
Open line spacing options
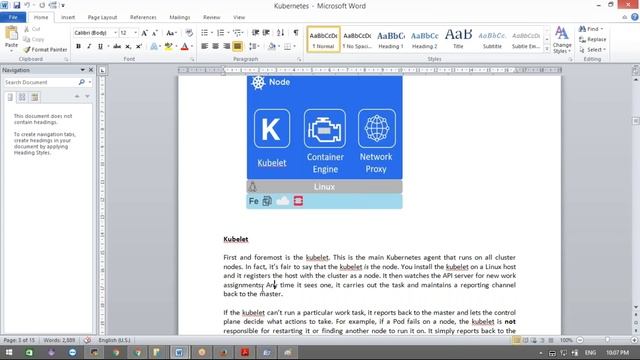[x=253, y=47]
